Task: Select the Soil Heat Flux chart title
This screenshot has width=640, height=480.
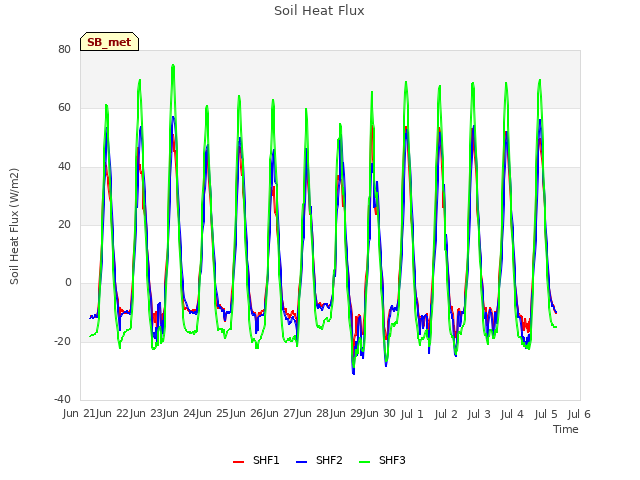Action: pos(319,11)
